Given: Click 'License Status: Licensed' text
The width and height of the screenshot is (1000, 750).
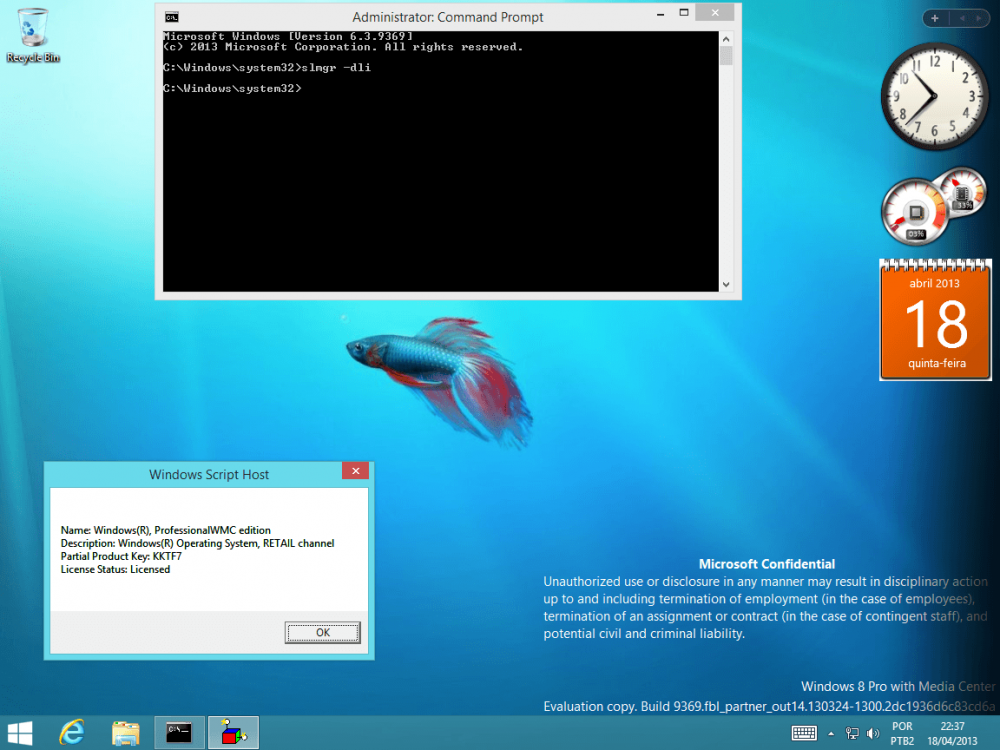Looking at the screenshot, I should coord(115,570).
